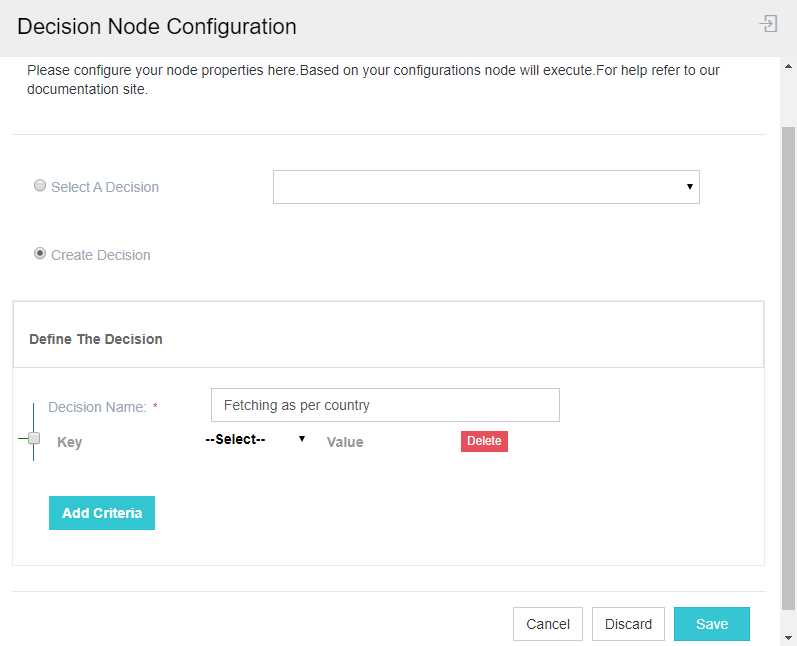
Task: Click into the Decision Name text field
Action: (385, 405)
